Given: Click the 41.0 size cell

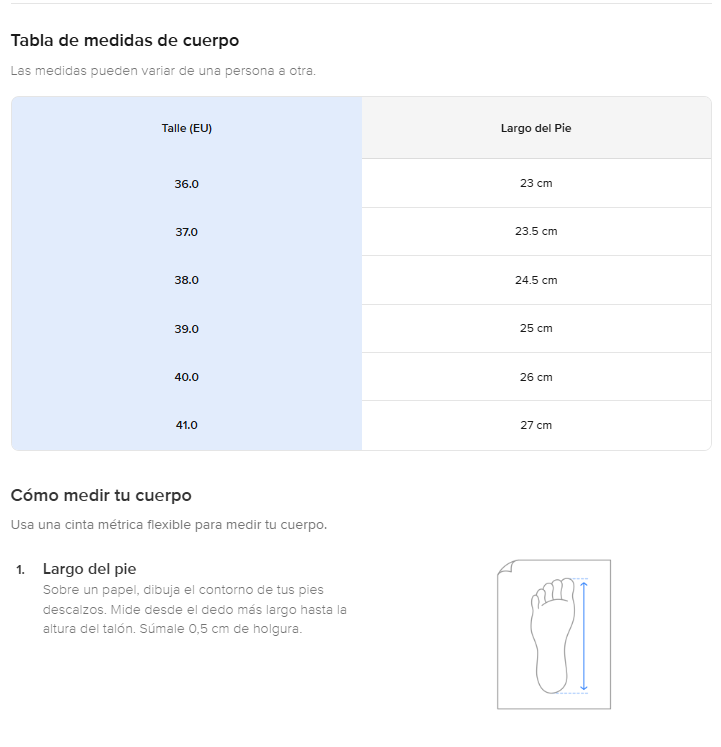Looking at the screenshot, I should click(187, 425).
